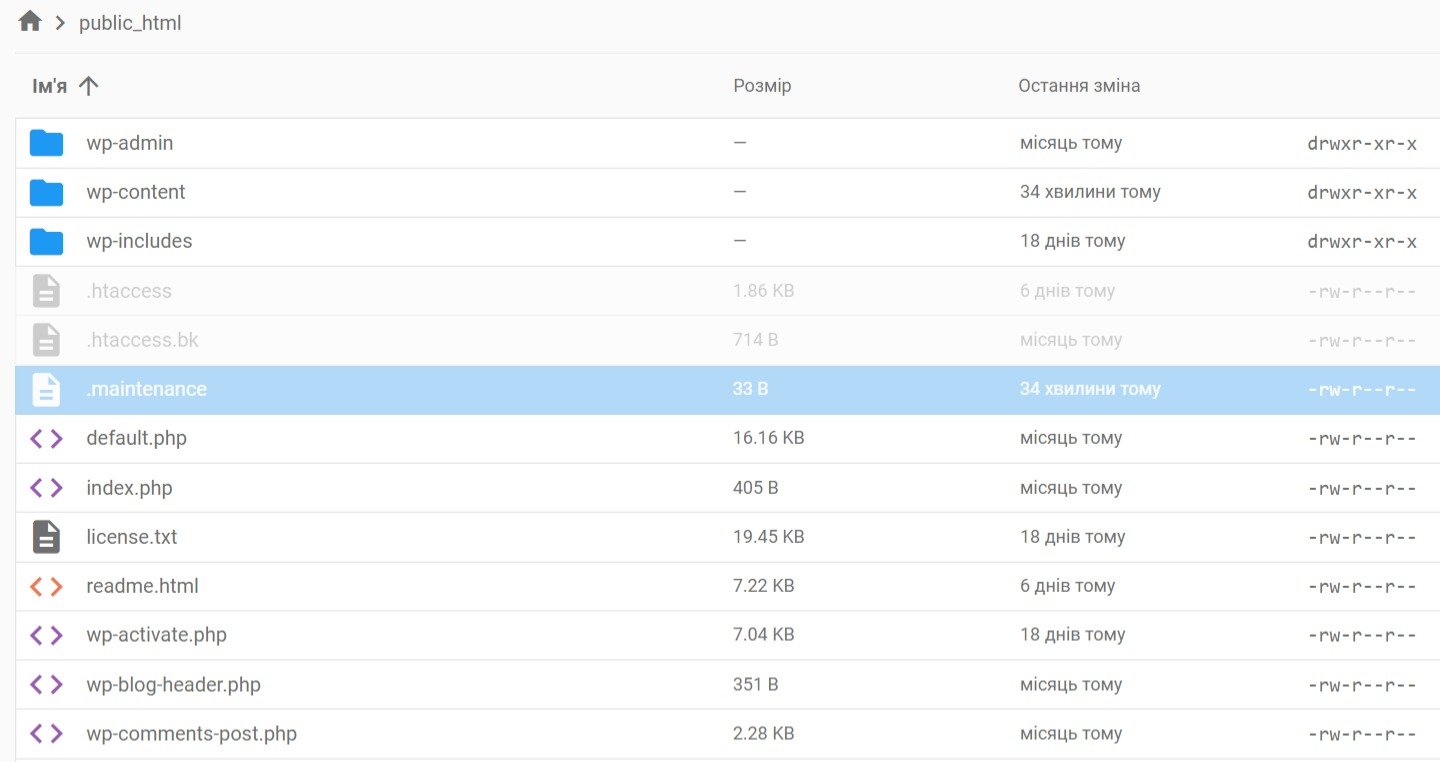1440x762 pixels.
Task: Click the wp-content folder icon
Action: pos(46,192)
